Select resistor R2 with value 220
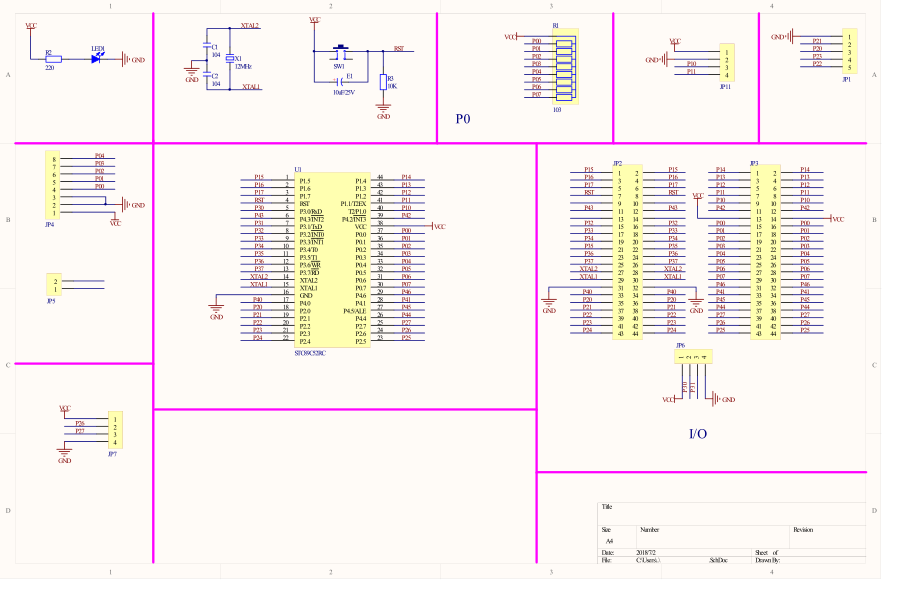The image size is (905, 602). pyautogui.click(x=53, y=59)
